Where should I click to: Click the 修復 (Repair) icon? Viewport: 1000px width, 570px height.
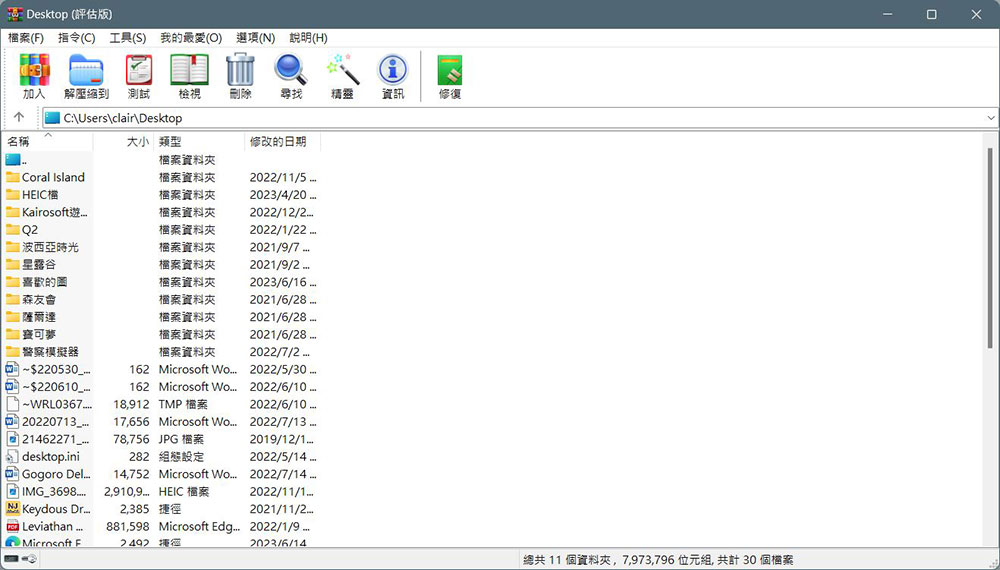point(450,71)
